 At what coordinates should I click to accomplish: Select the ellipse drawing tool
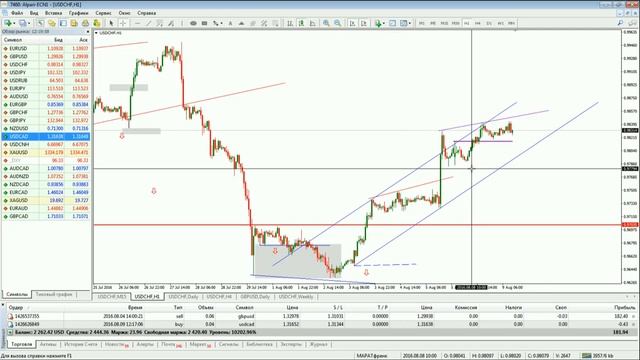point(193,23)
